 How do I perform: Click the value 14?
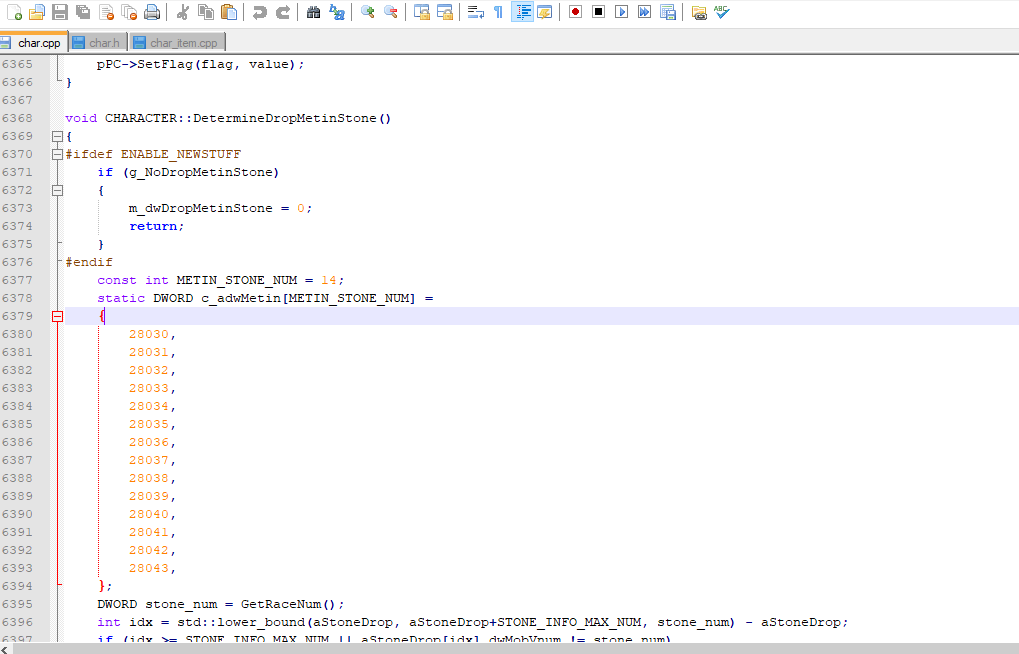coord(329,280)
